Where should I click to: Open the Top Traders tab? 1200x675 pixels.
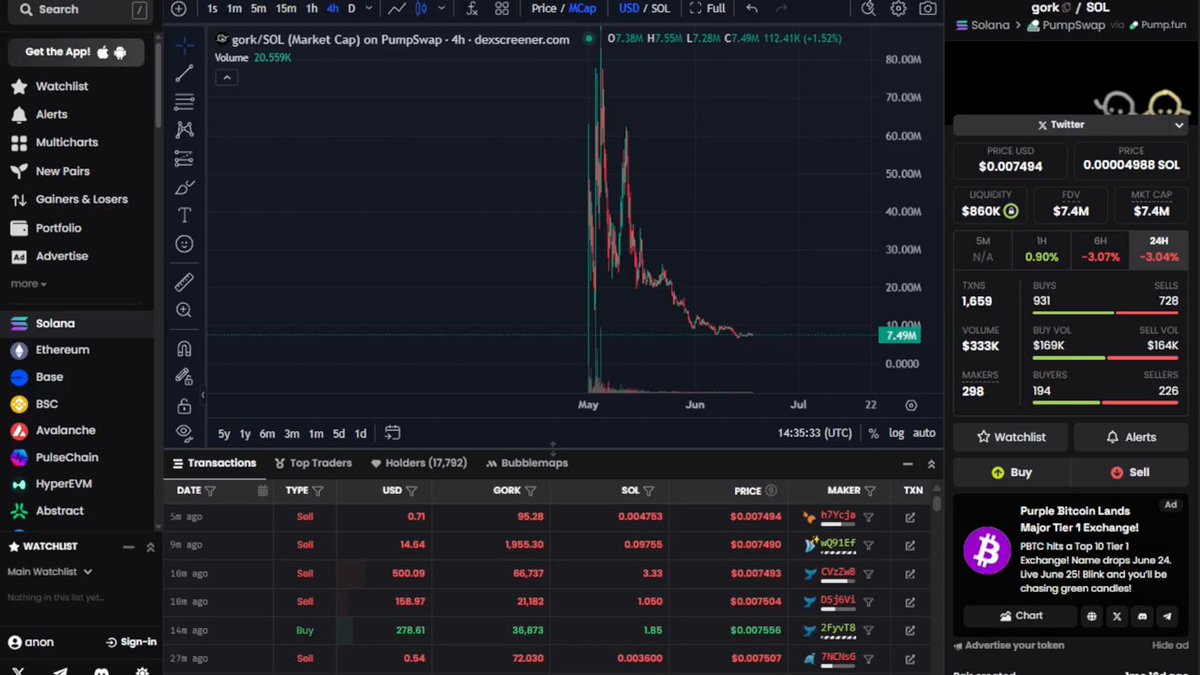point(312,463)
